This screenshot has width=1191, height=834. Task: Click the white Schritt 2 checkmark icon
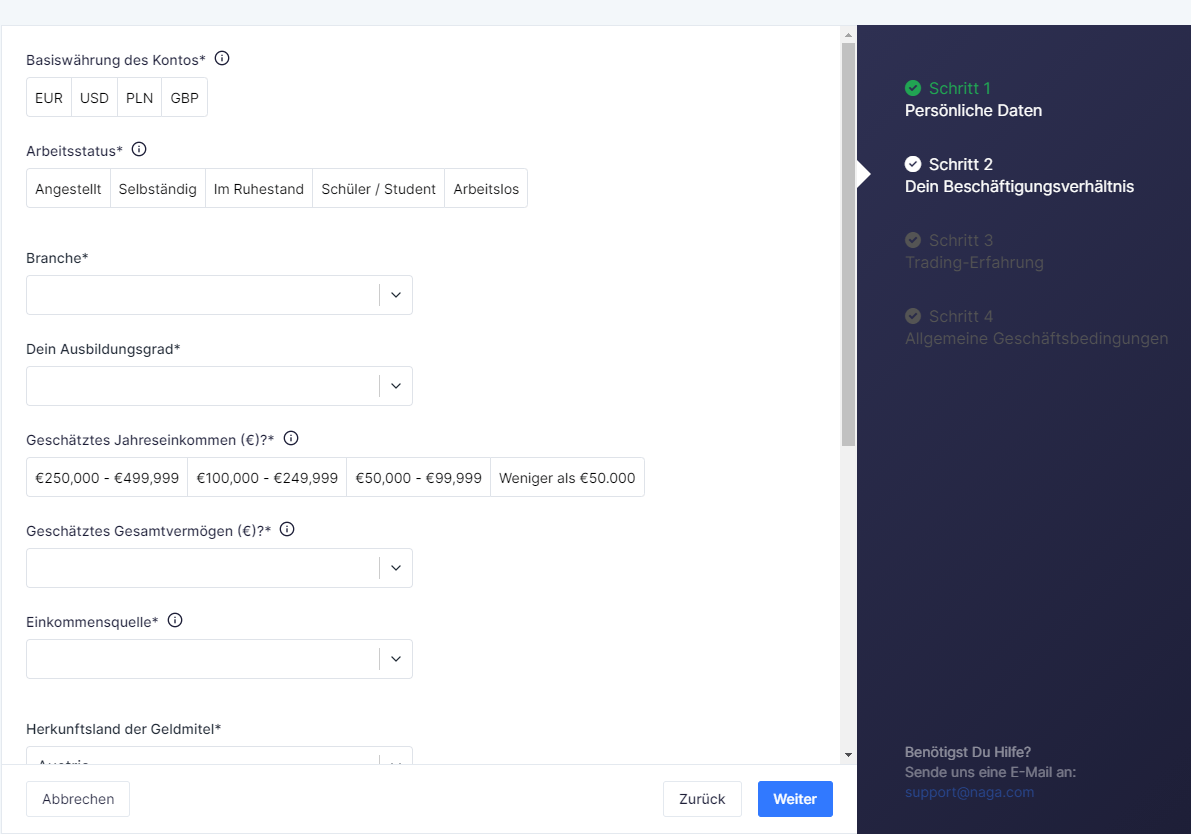[912, 164]
